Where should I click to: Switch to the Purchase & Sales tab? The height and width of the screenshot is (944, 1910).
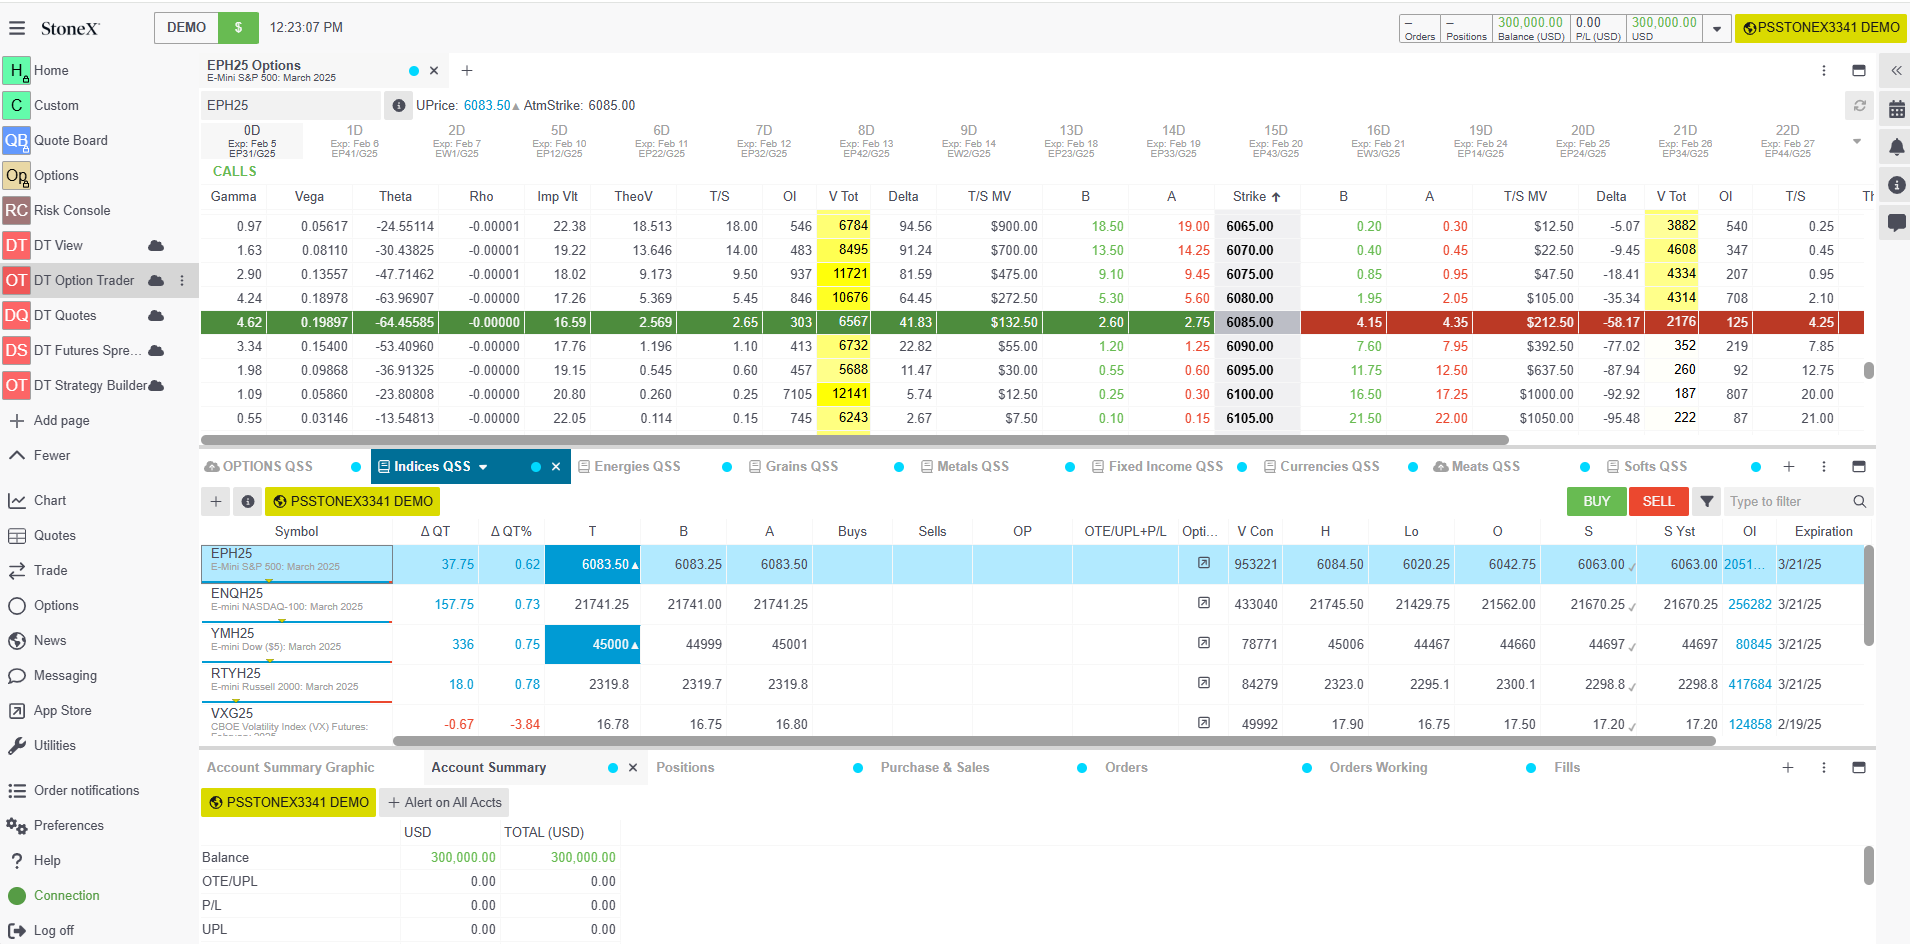pyautogui.click(x=935, y=768)
